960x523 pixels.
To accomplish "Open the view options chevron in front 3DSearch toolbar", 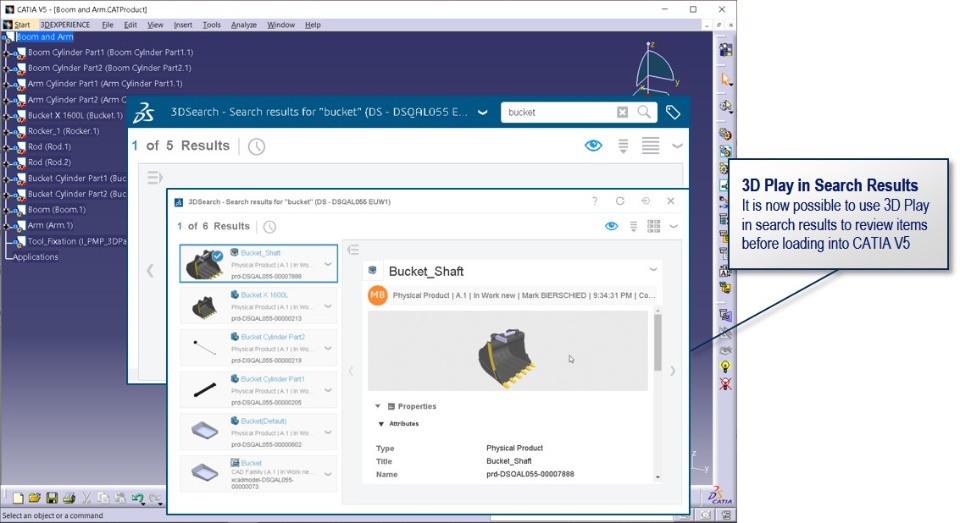I will point(673,227).
